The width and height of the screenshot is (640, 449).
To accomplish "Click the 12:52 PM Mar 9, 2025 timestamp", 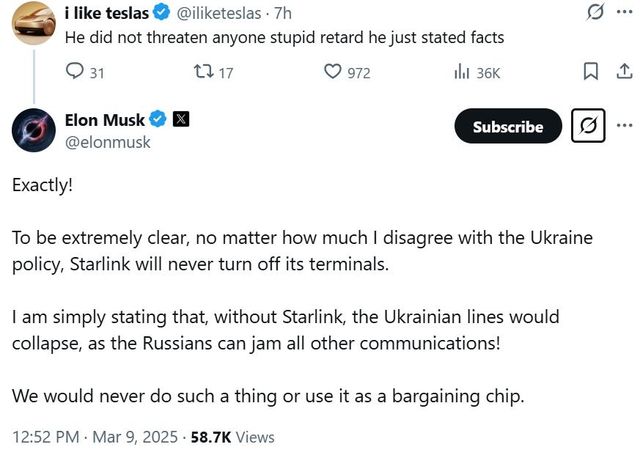I will (93, 437).
